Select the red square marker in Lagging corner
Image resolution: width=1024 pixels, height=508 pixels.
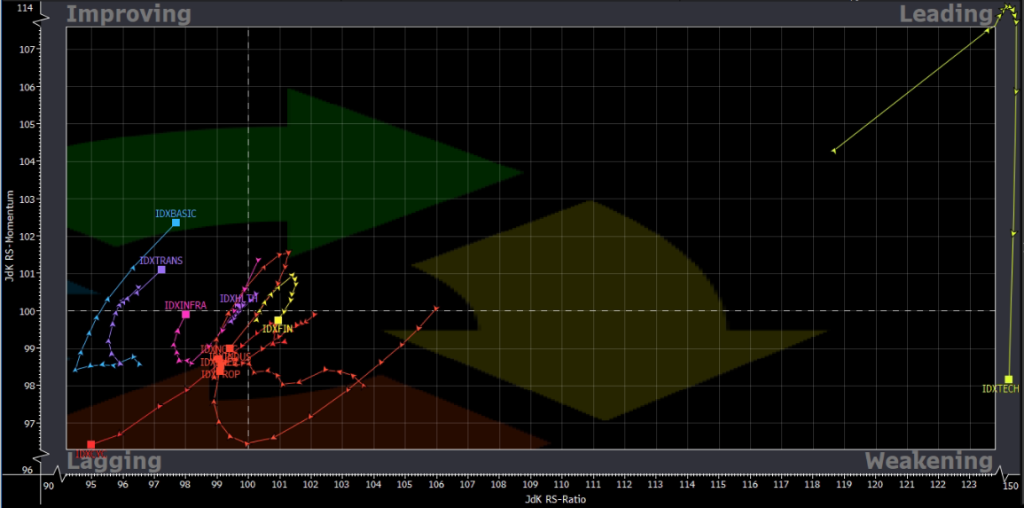91,445
